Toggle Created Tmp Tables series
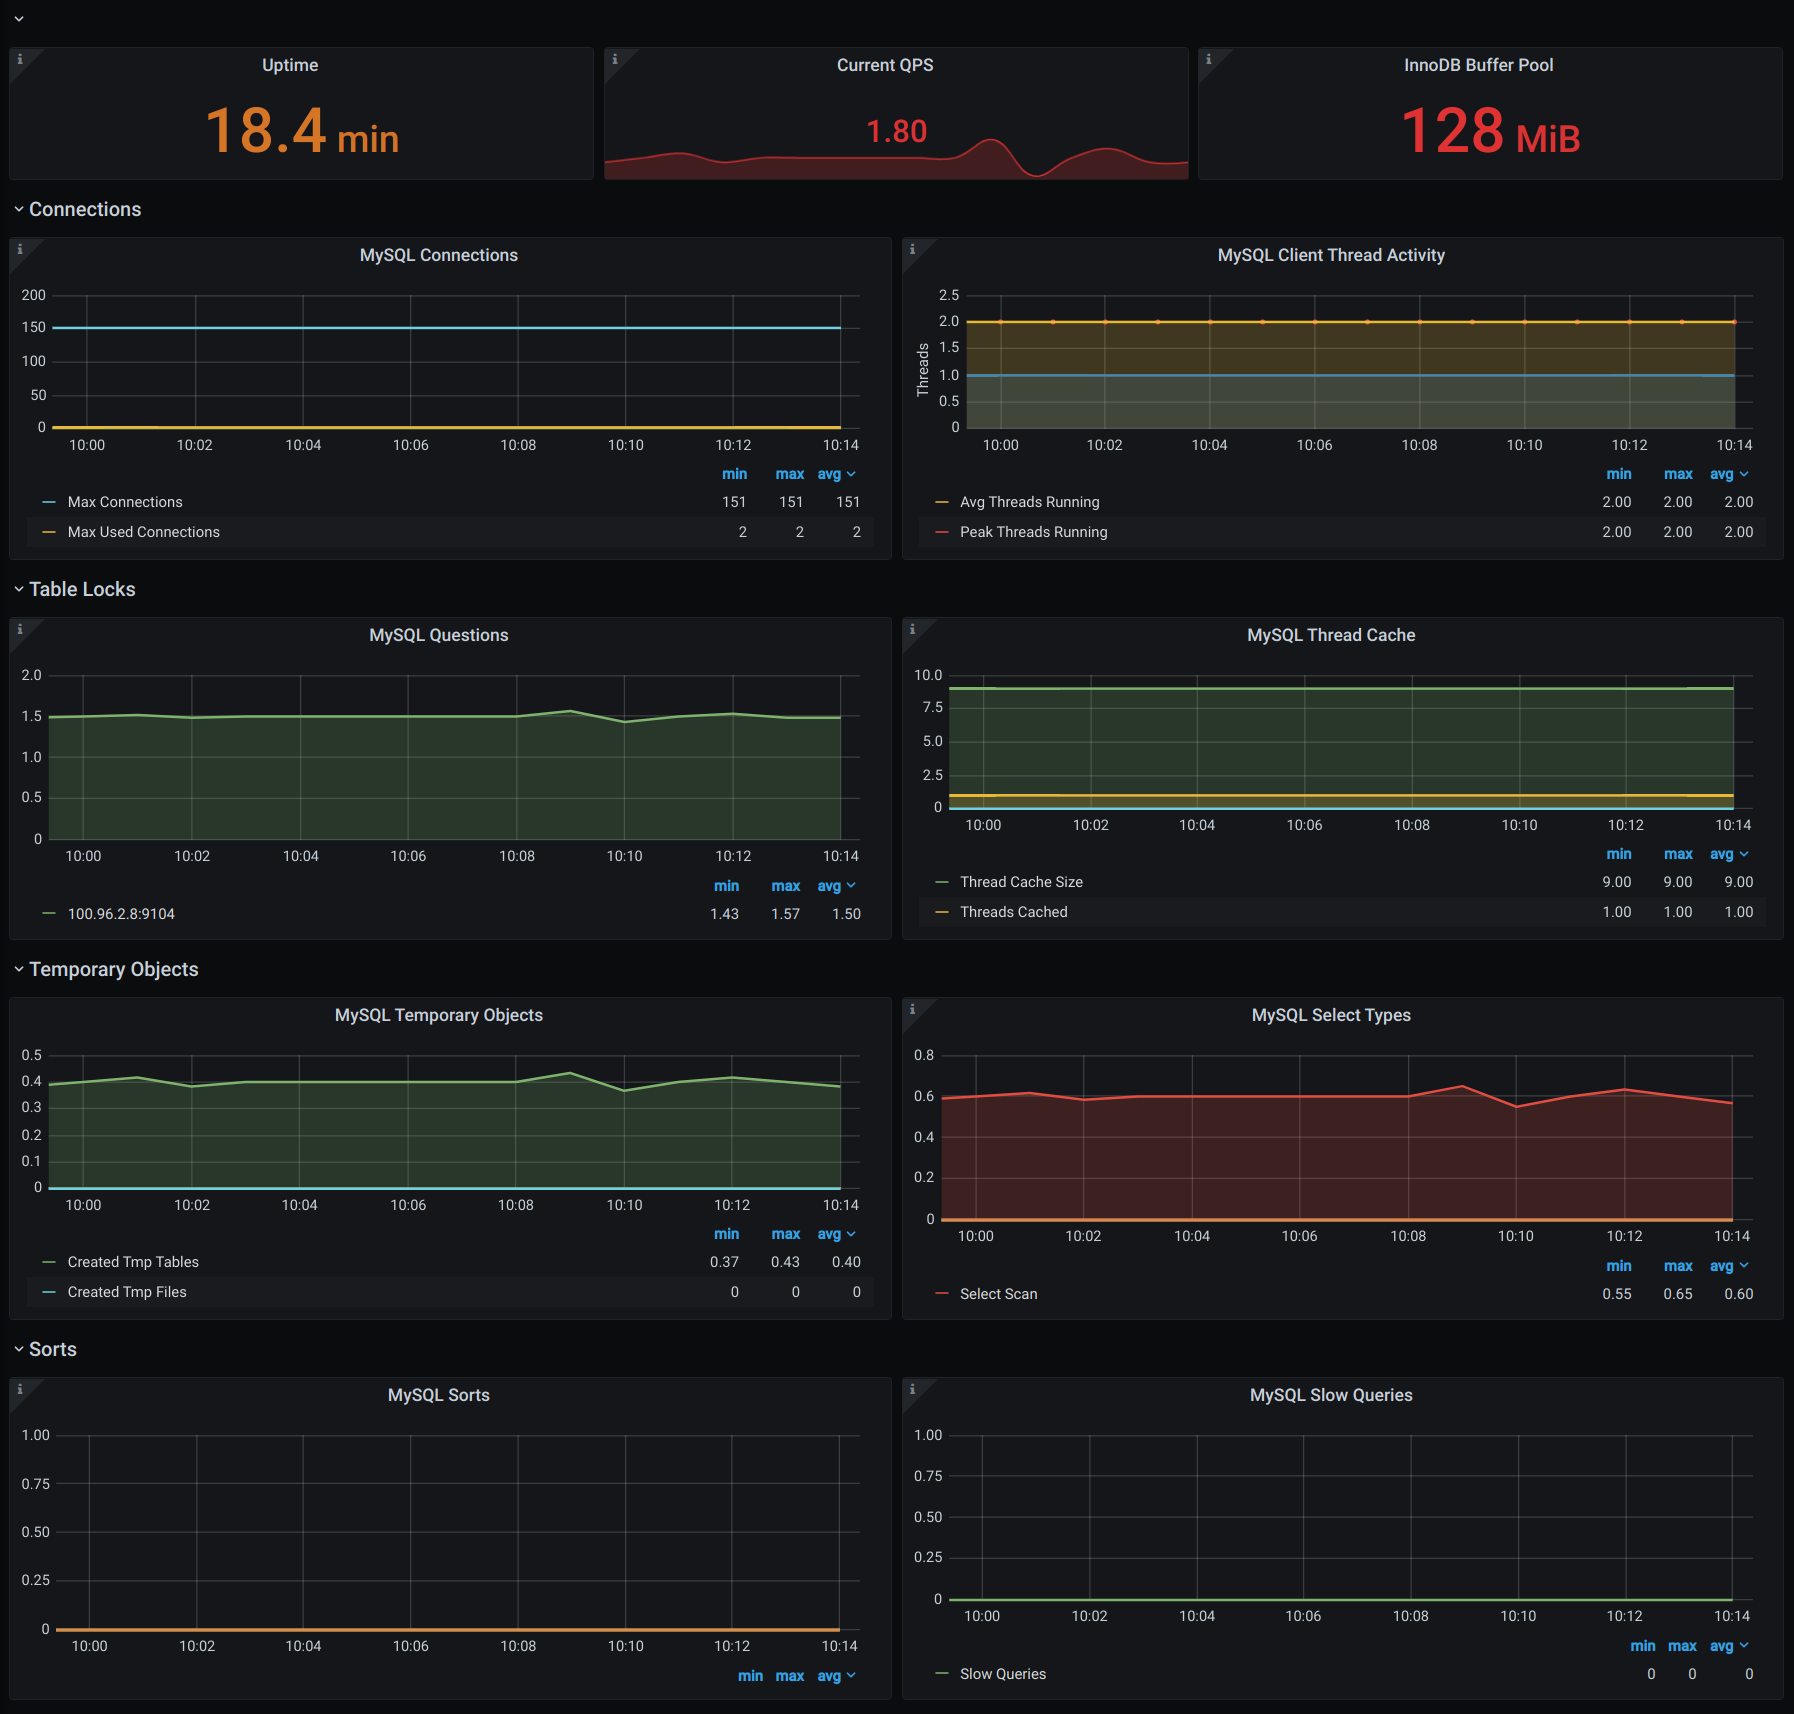The image size is (1794, 1714). (x=133, y=1262)
